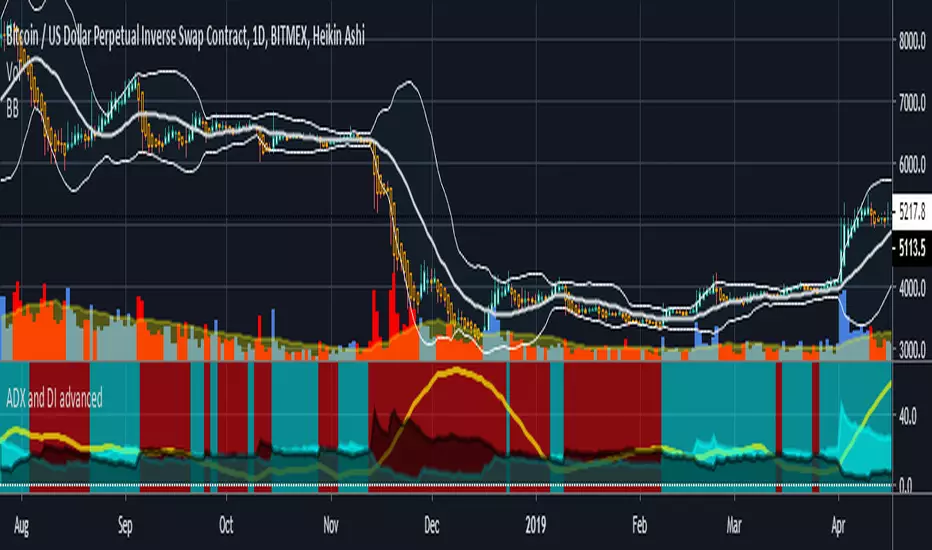Click the yellow ADX peak in December
Image resolution: width=932 pixels, height=550 pixels.
pyautogui.click(x=455, y=371)
